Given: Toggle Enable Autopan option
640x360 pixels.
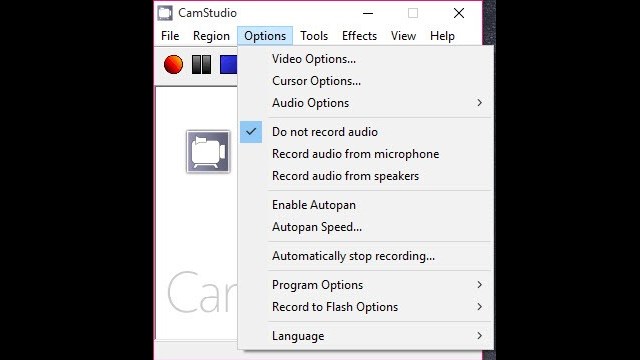Looking at the screenshot, I should pos(366,205).
